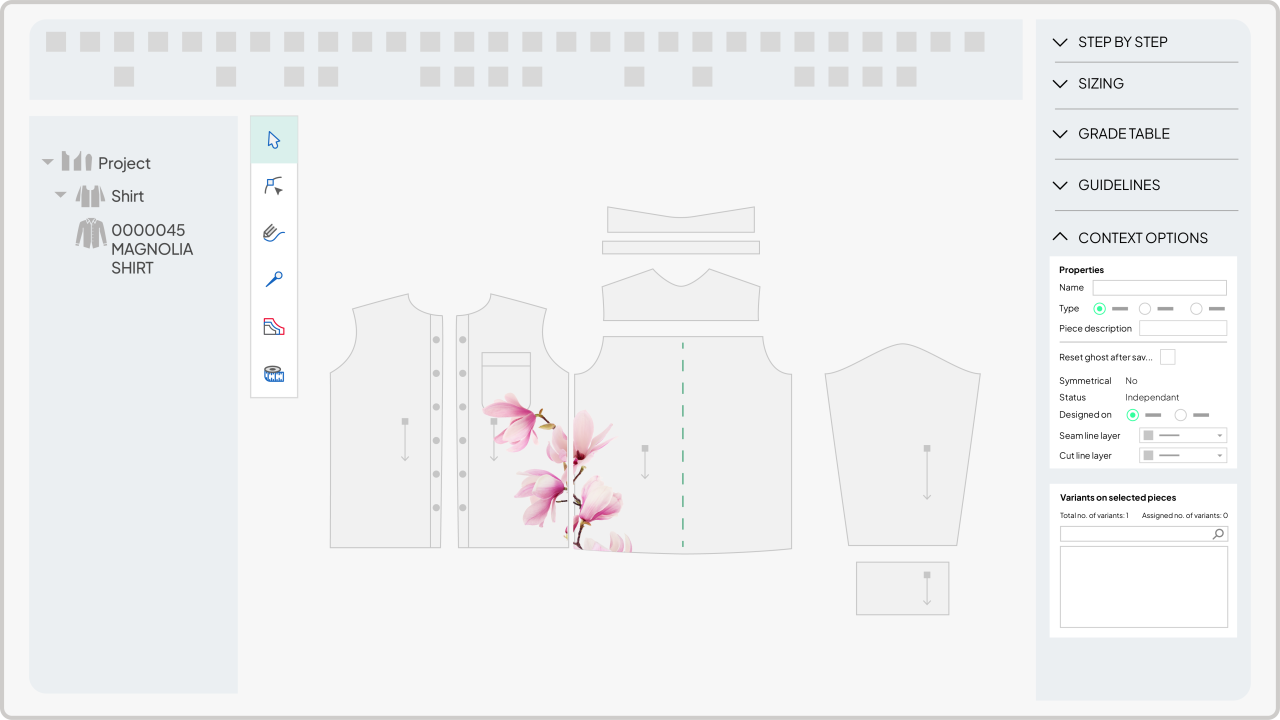Activate the pencil draw curve tool
1280x720 pixels.
tap(274, 233)
